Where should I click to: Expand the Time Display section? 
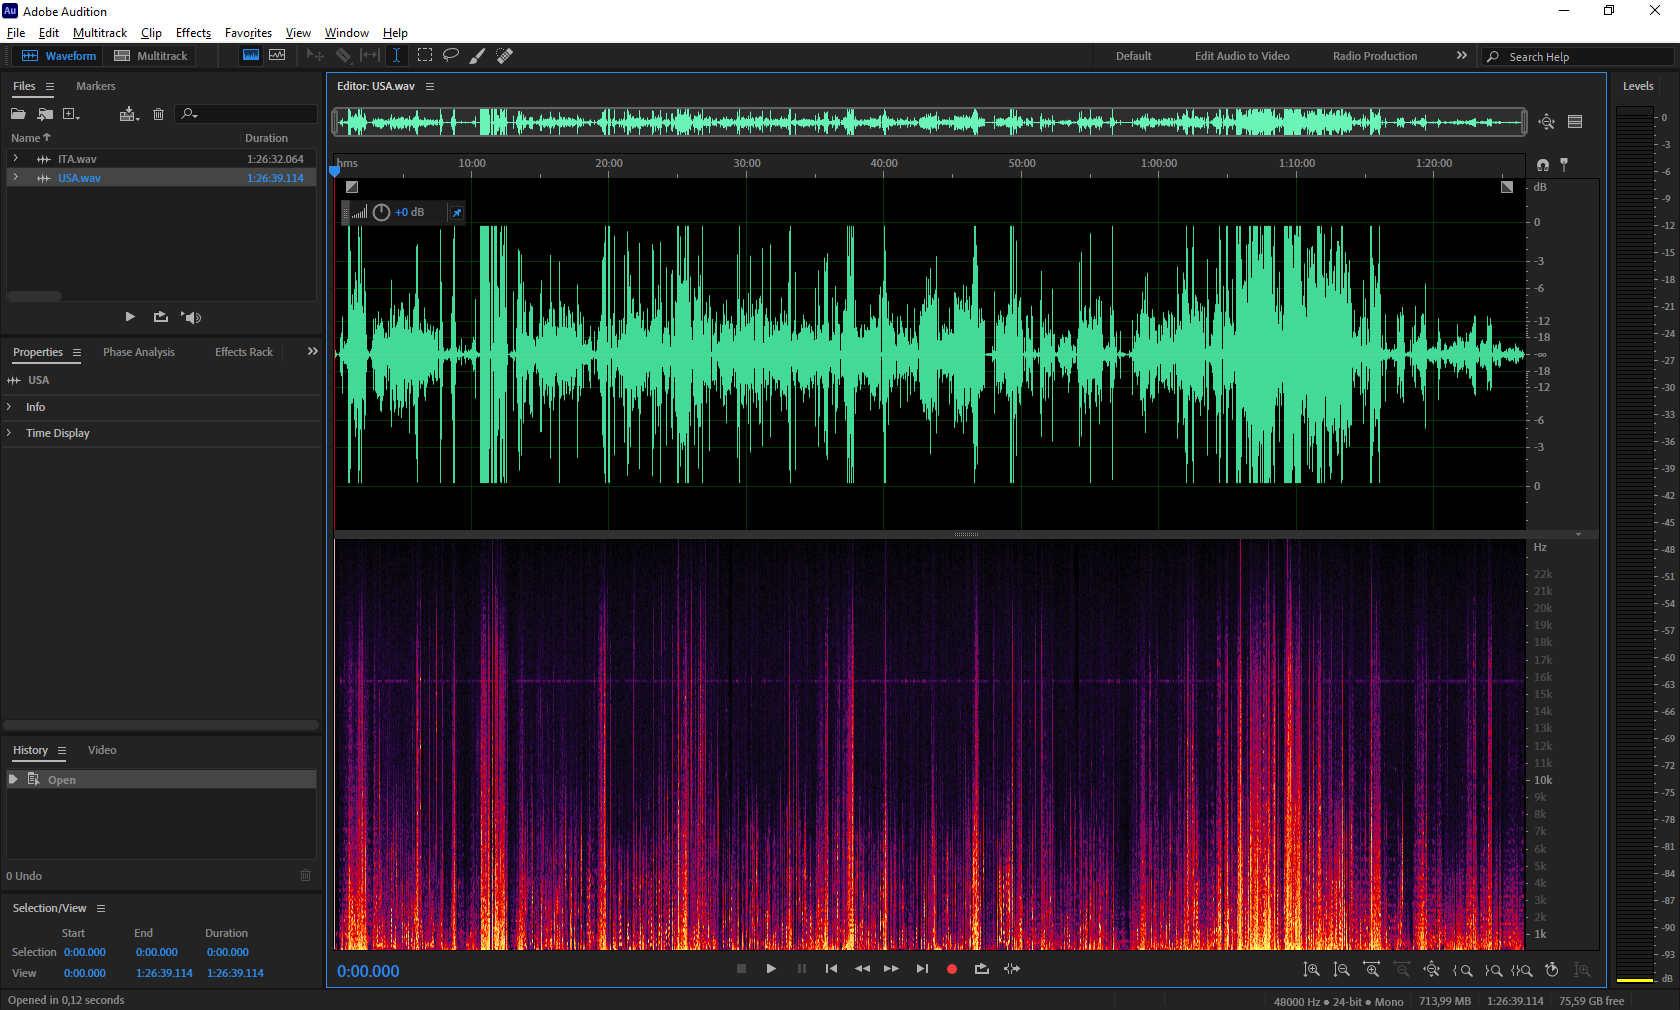point(10,433)
